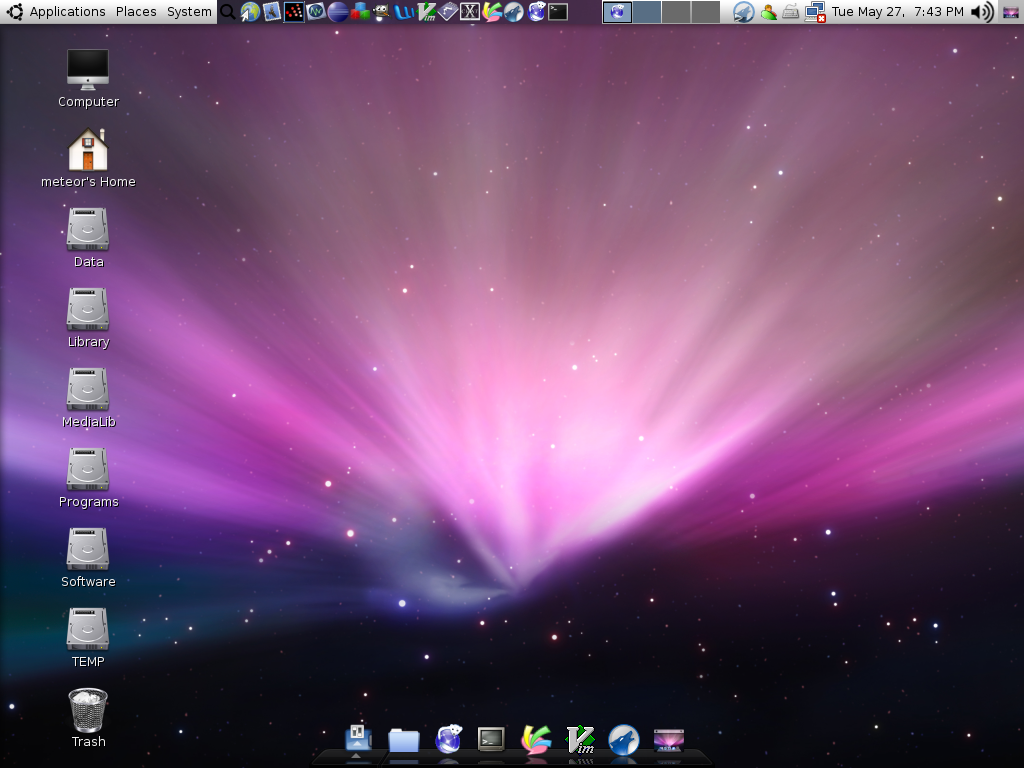This screenshot has height=768, width=1024.
Task: Open the colored cubes app in panel
Action: (360, 12)
